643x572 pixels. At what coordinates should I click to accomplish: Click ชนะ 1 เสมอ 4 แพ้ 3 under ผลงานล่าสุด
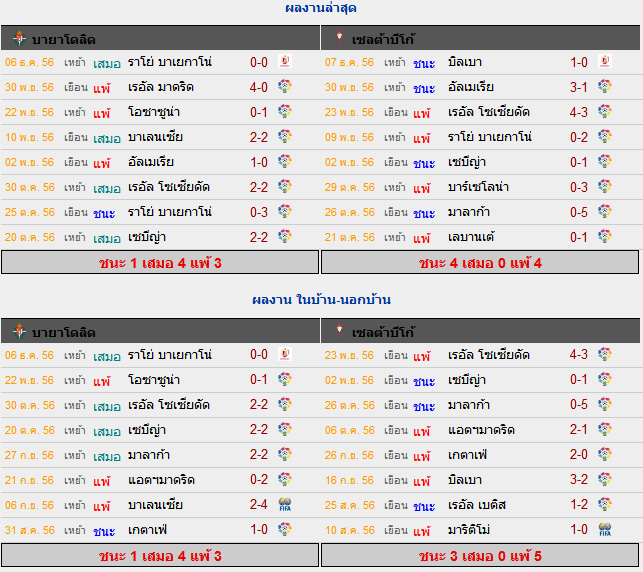[x=160, y=262]
